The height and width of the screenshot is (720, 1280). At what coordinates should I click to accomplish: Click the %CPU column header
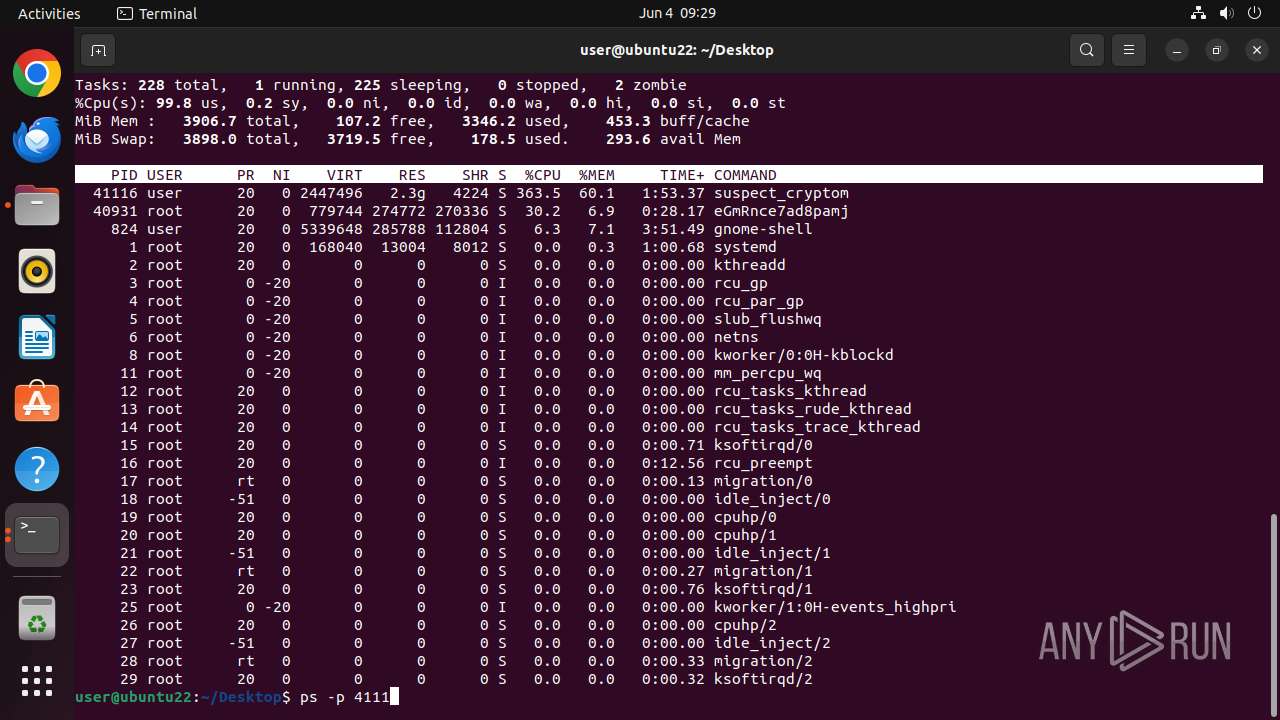(543, 175)
